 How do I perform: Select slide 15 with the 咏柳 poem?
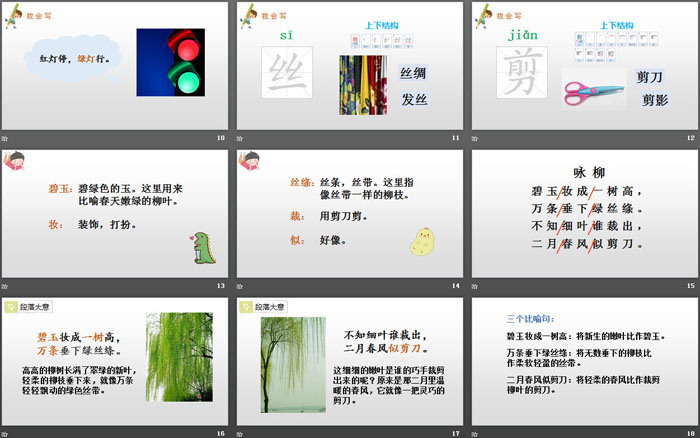[x=585, y=214]
